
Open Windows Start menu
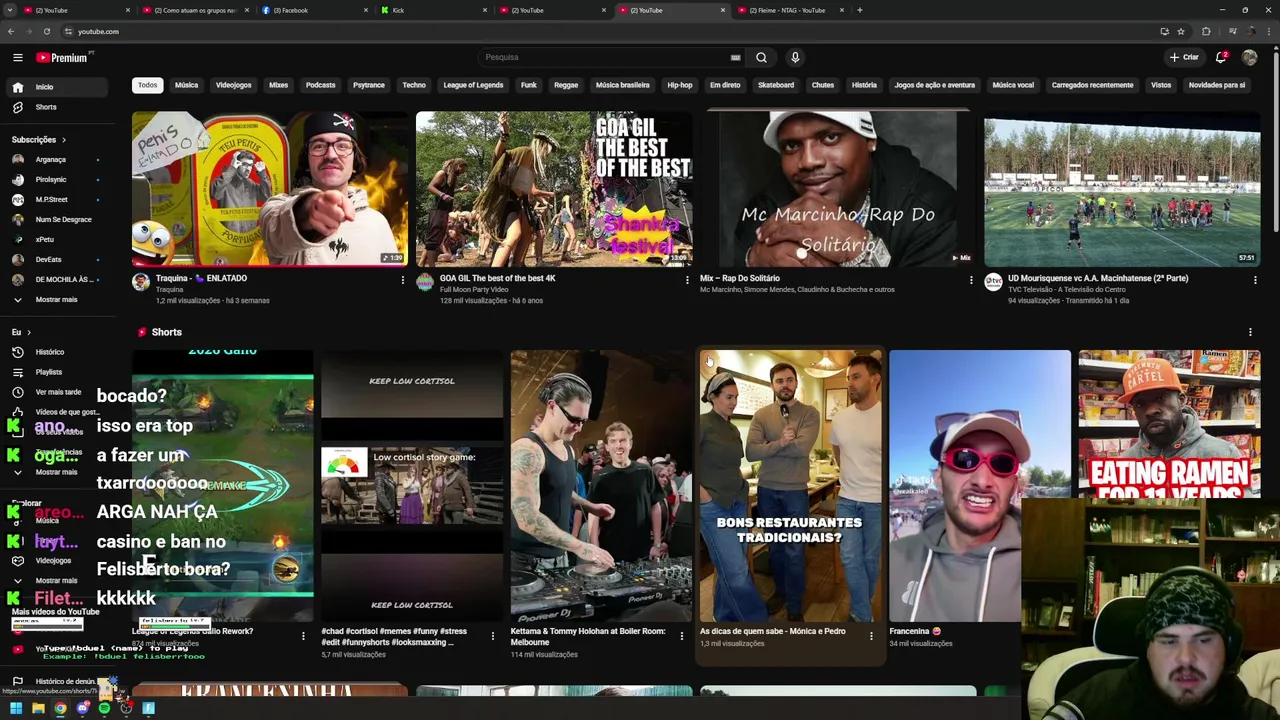(16, 708)
